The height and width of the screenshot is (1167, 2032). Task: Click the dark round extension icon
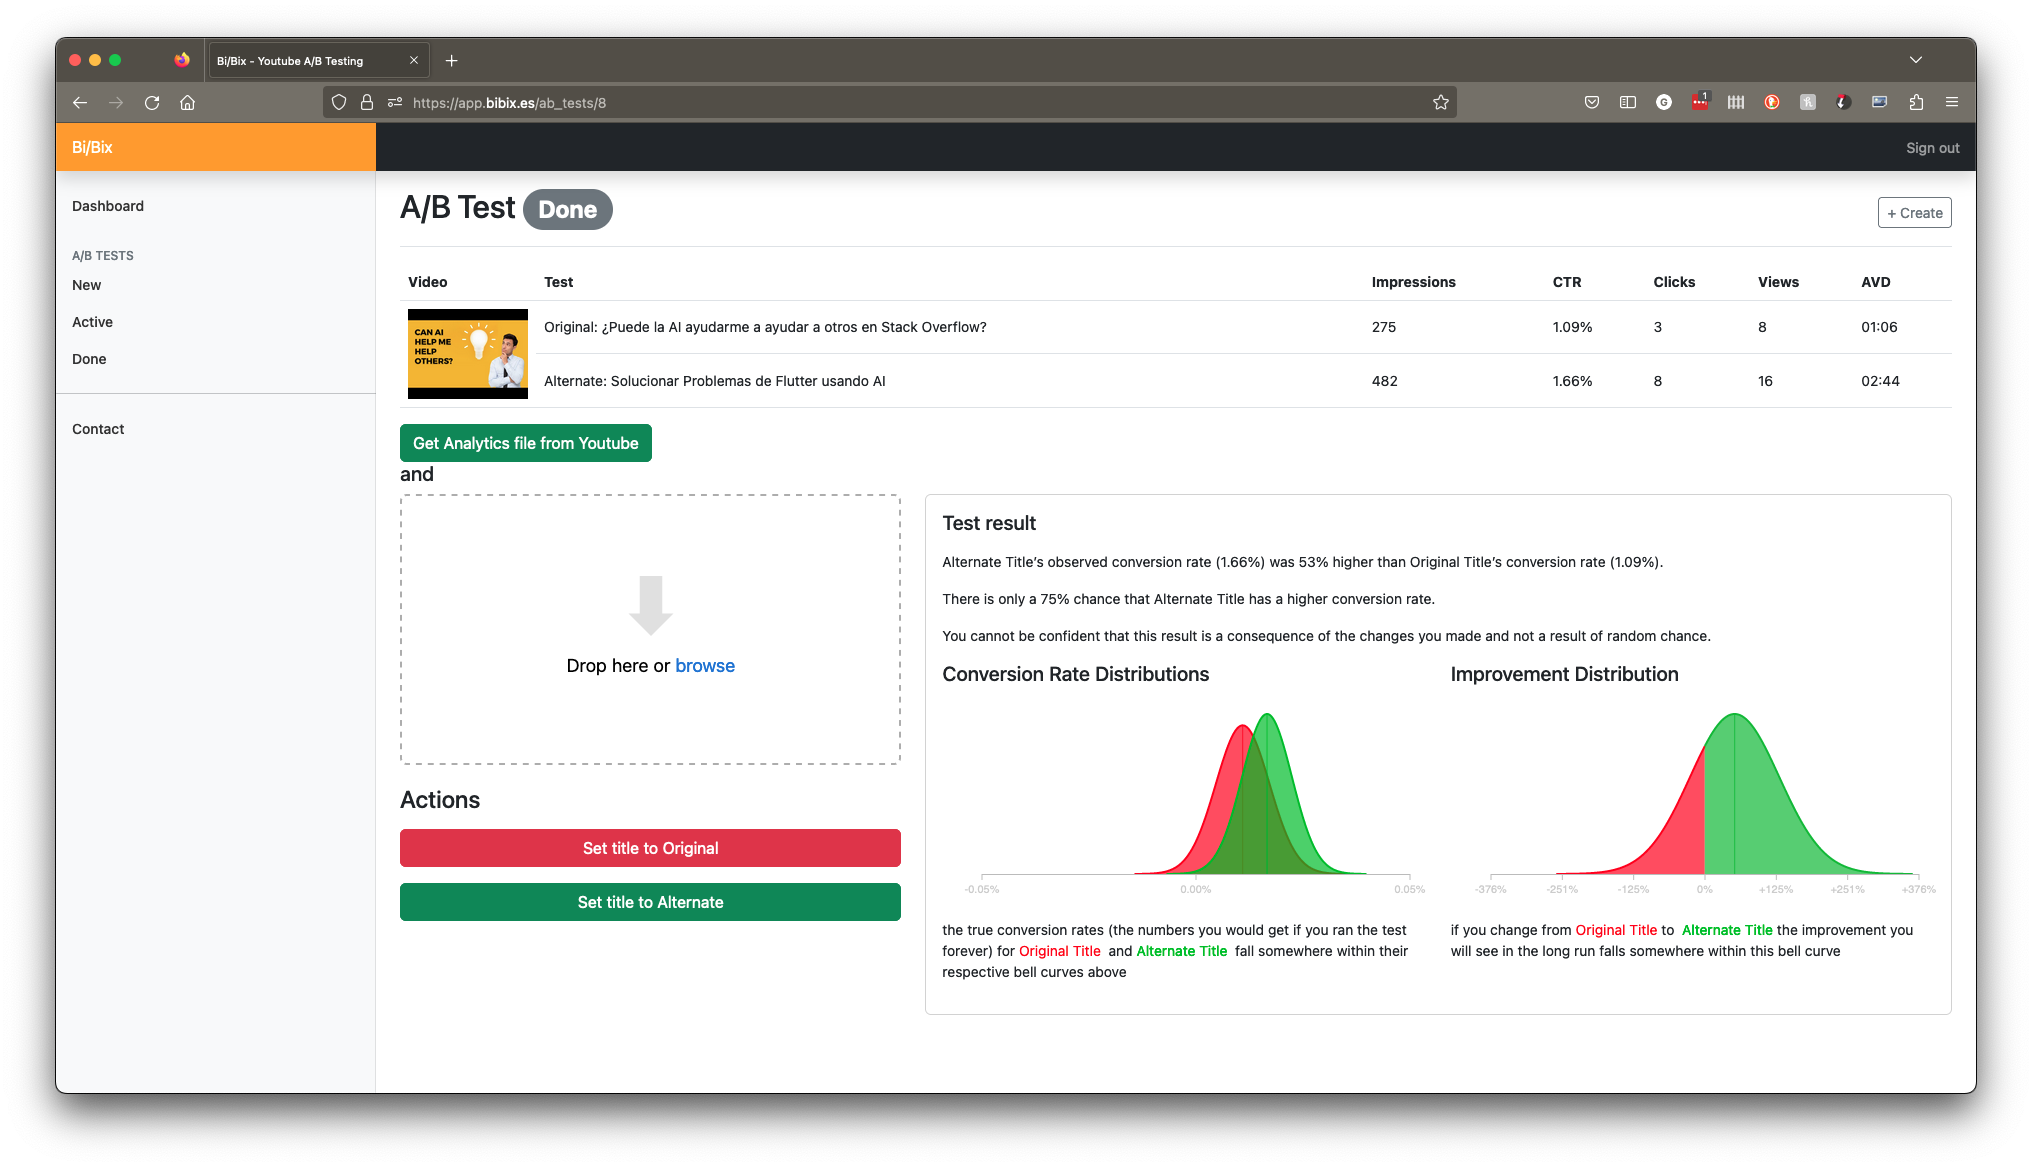(x=1844, y=102)
